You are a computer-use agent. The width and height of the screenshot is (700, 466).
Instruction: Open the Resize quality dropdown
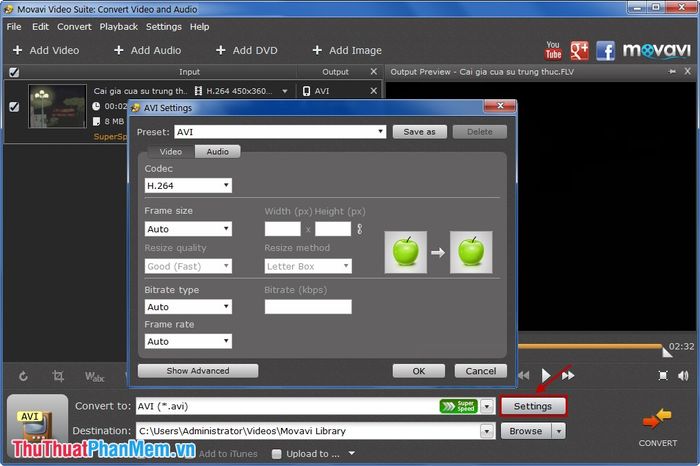coord(188,266)
